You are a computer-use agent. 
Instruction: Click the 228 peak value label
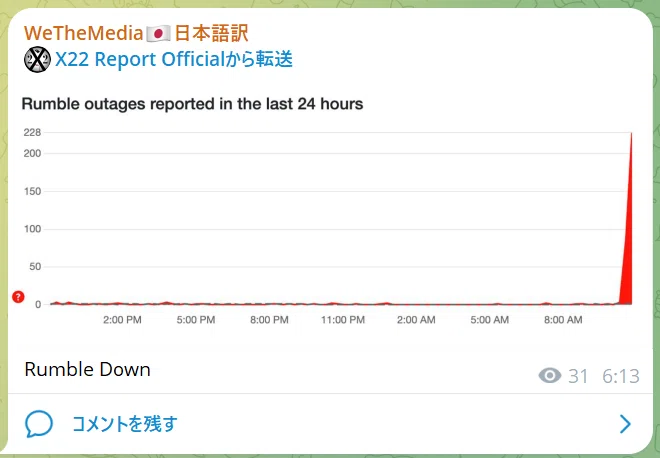pos(32,133)
